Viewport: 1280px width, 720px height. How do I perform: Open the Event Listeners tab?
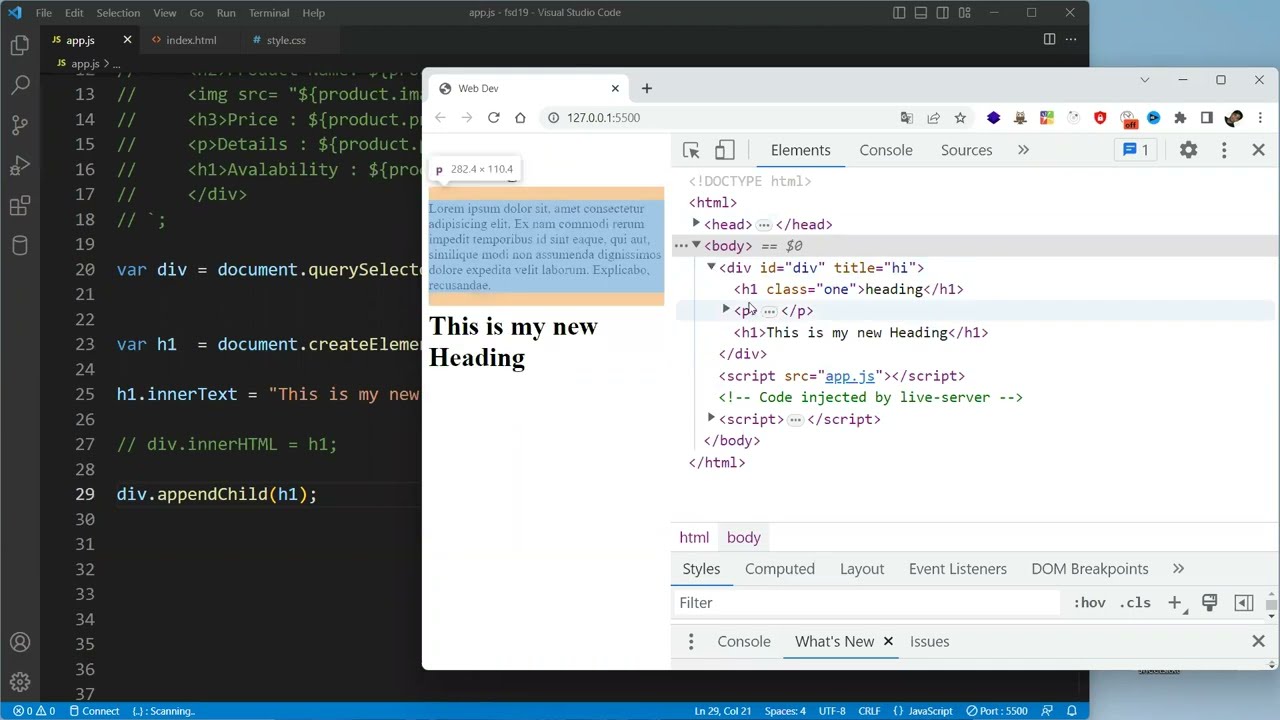click(958, 569)
